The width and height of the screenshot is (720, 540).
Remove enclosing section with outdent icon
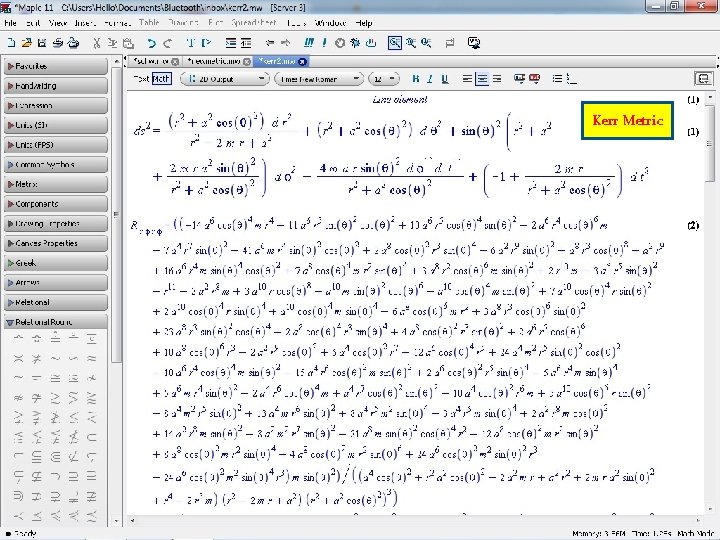246,43
